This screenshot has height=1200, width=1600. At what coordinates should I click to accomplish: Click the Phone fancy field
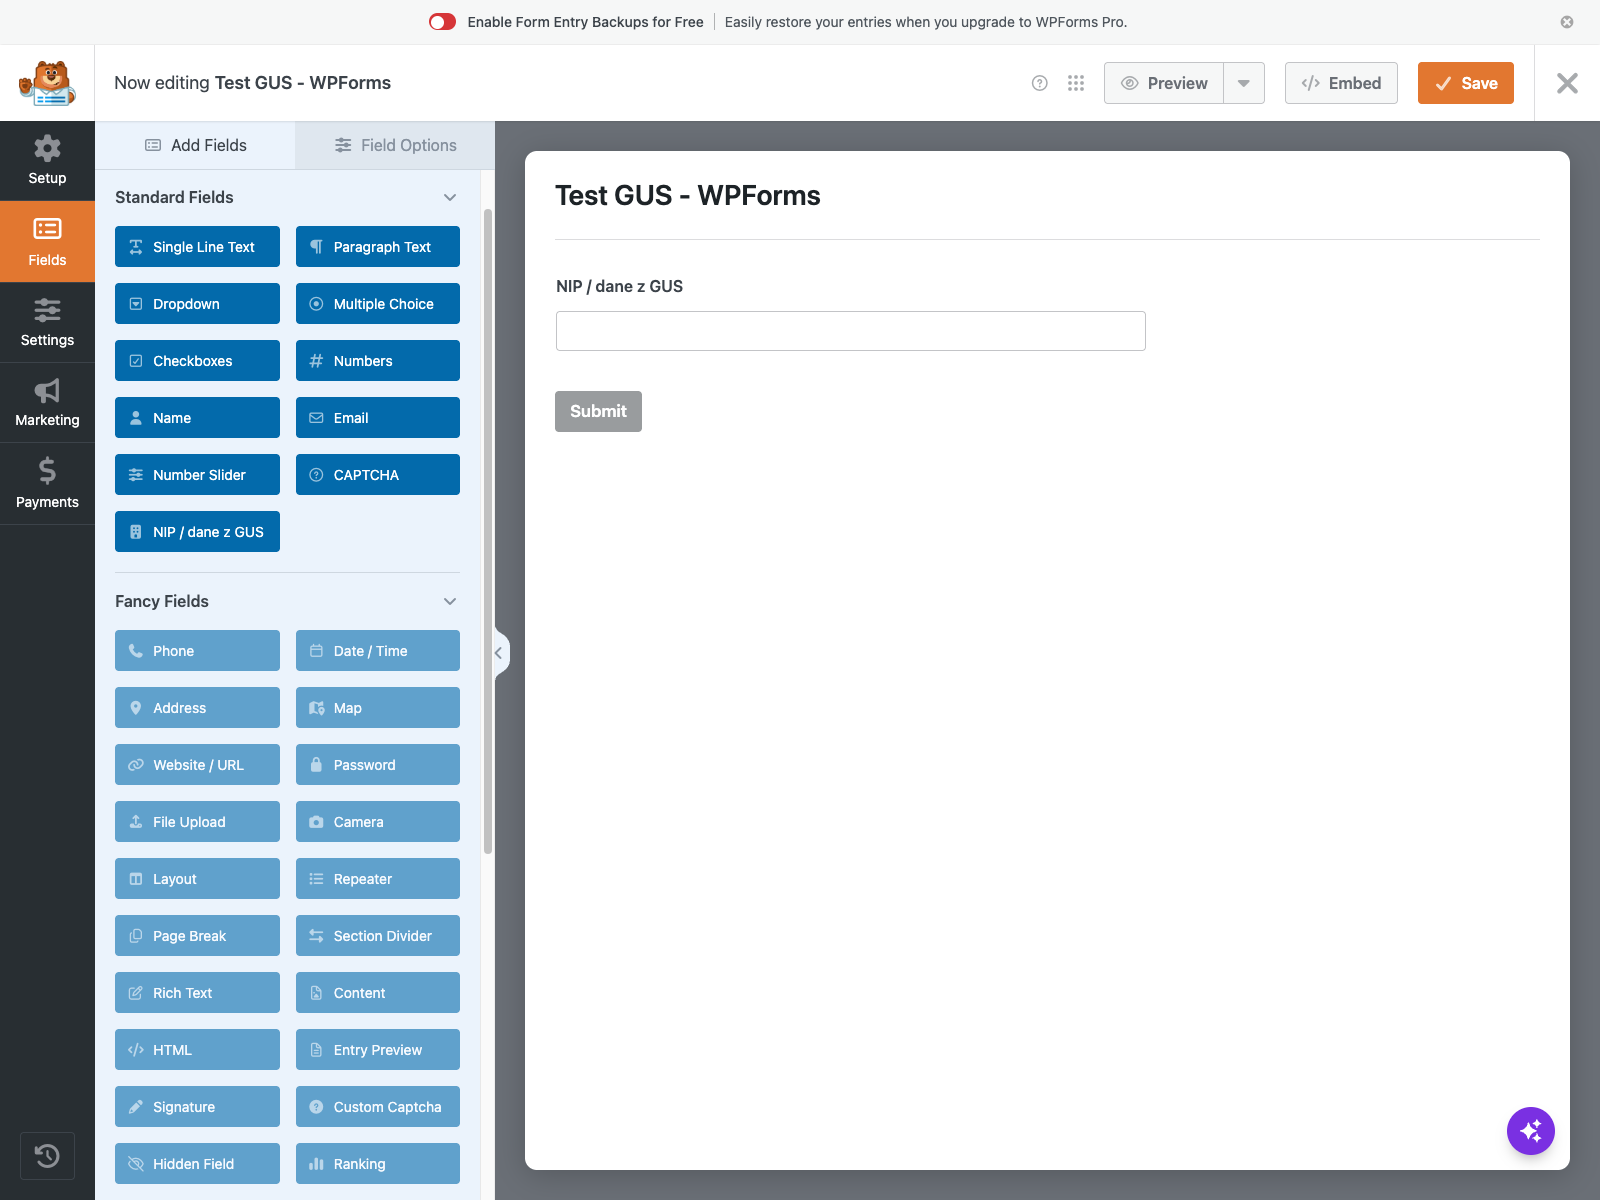(197, 651)
